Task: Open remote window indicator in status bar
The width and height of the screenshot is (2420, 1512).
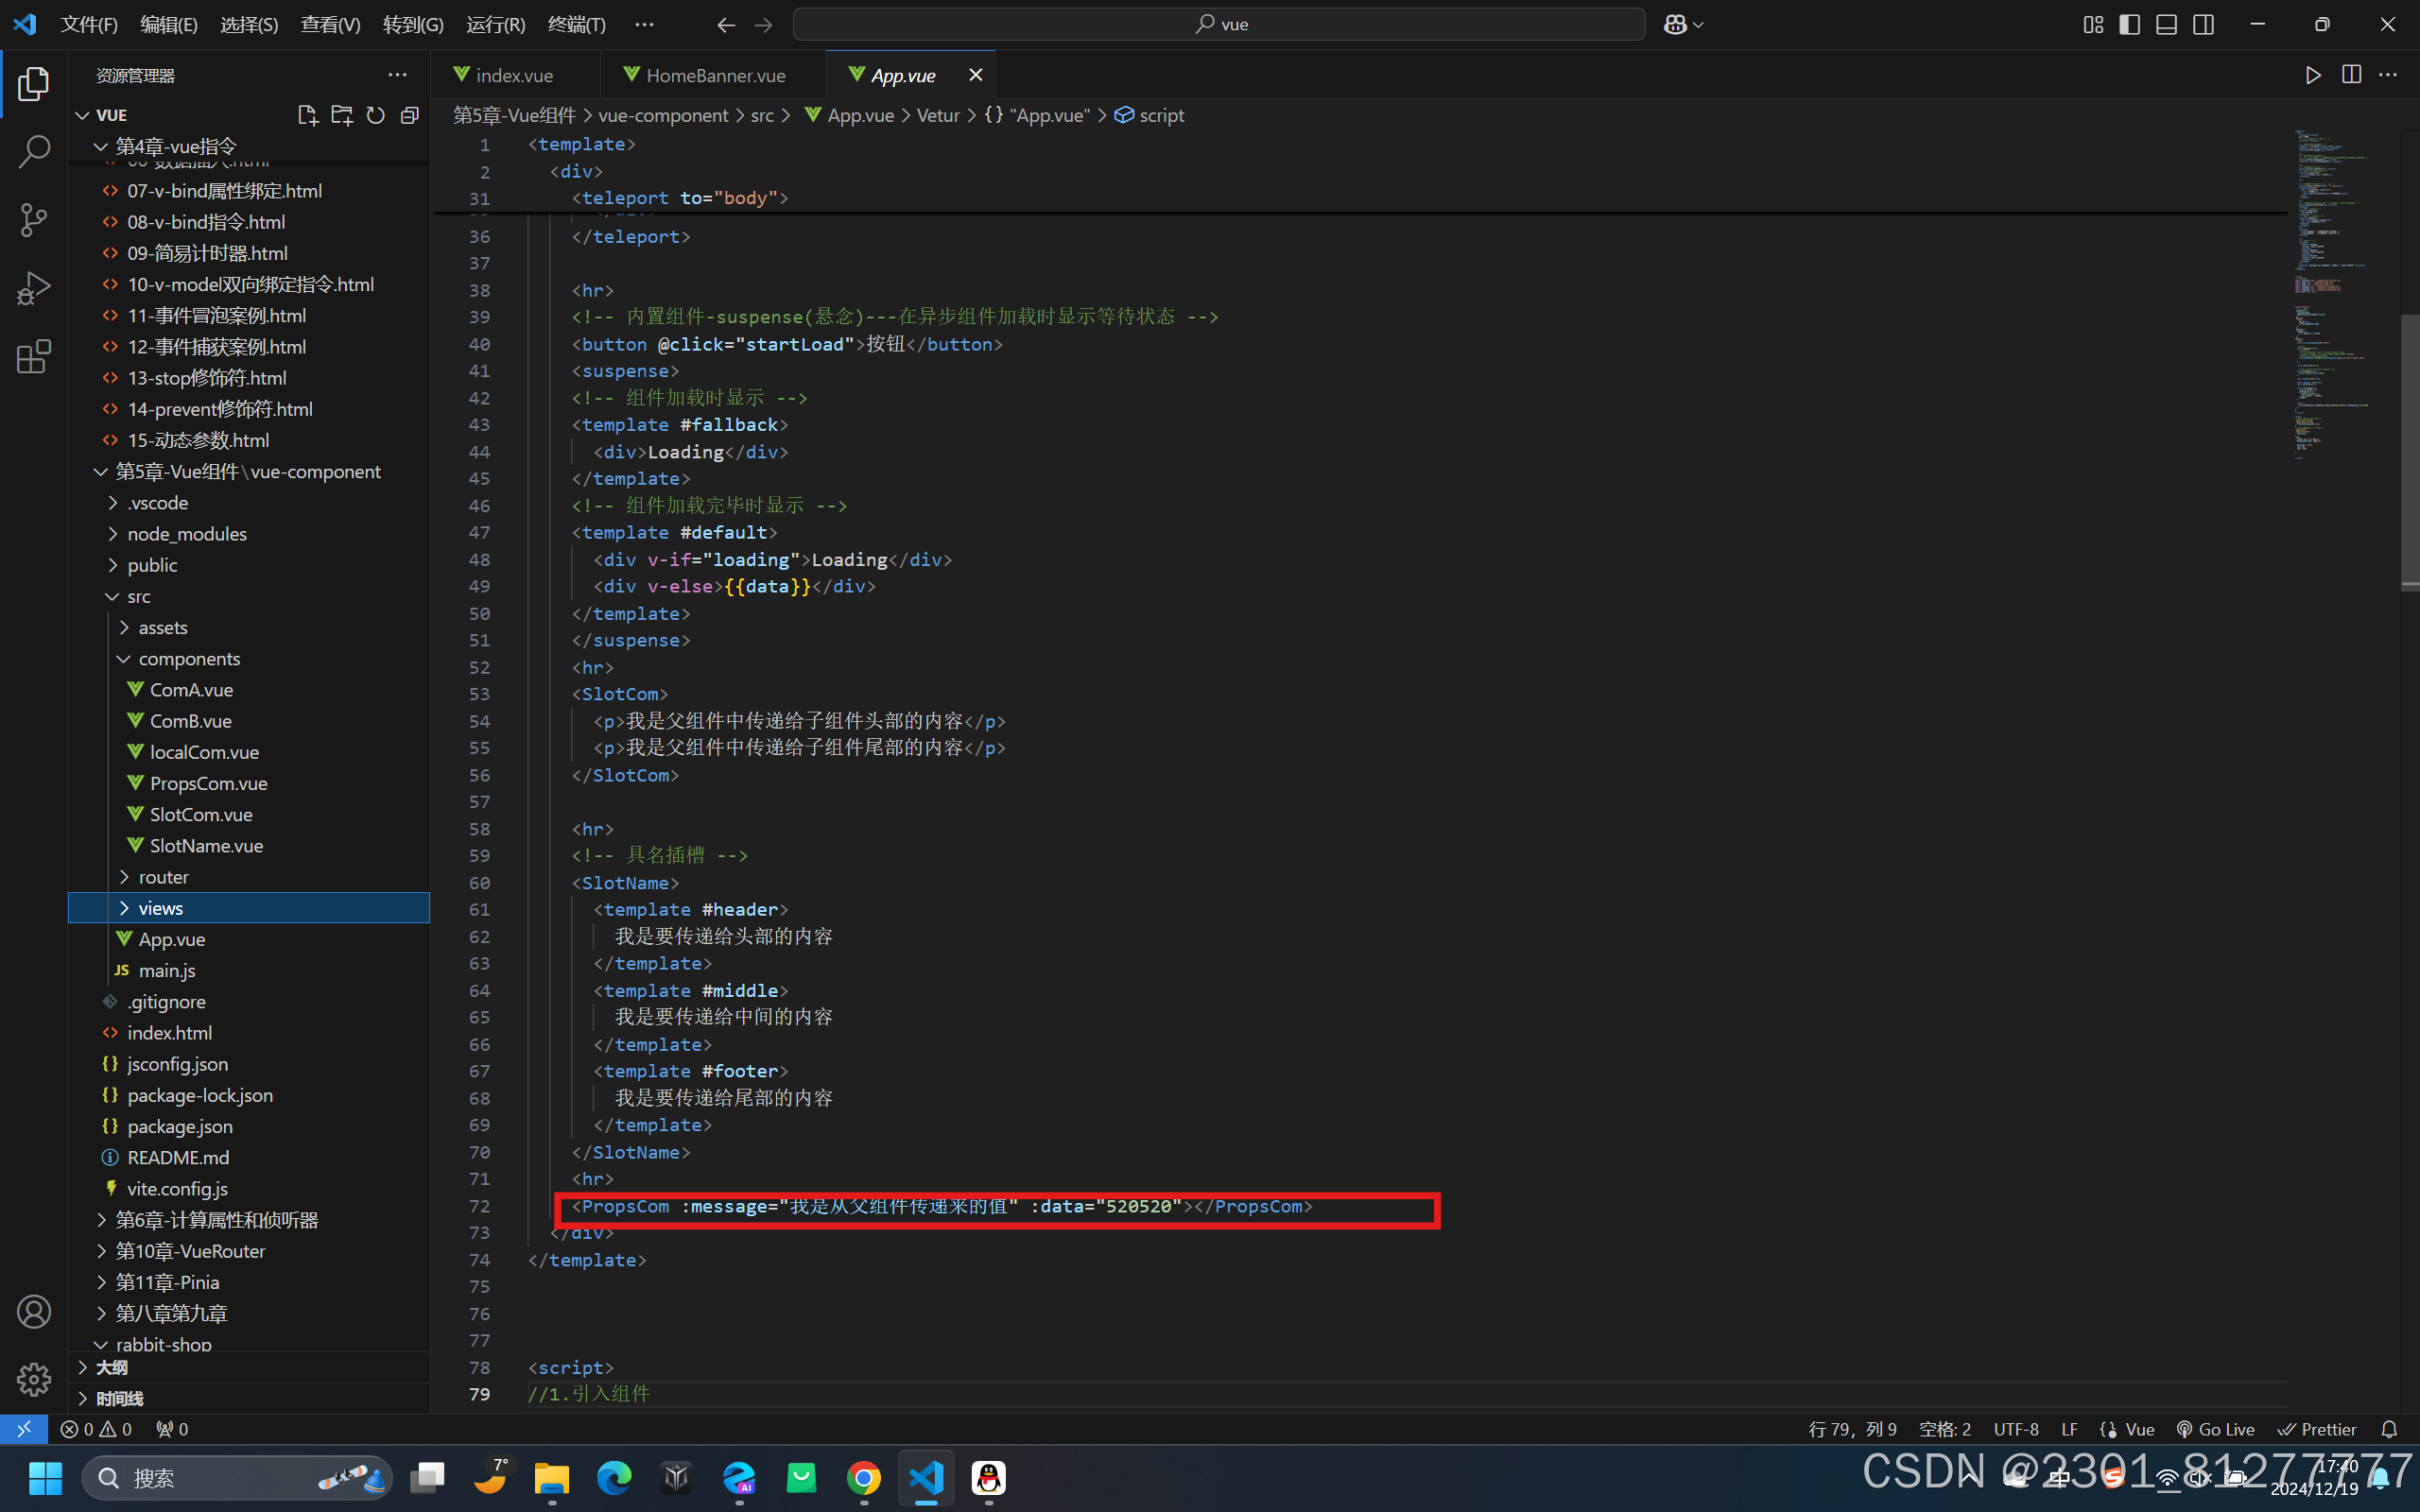Action: [x=24, y=1429]
